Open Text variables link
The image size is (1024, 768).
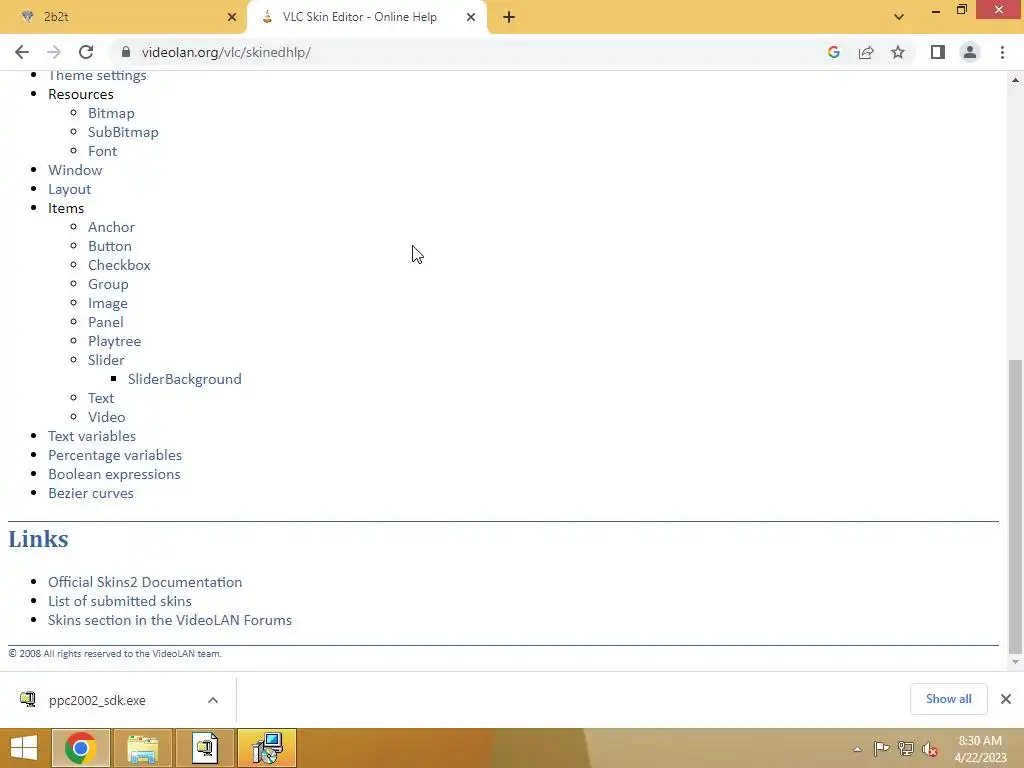(92, 436)
